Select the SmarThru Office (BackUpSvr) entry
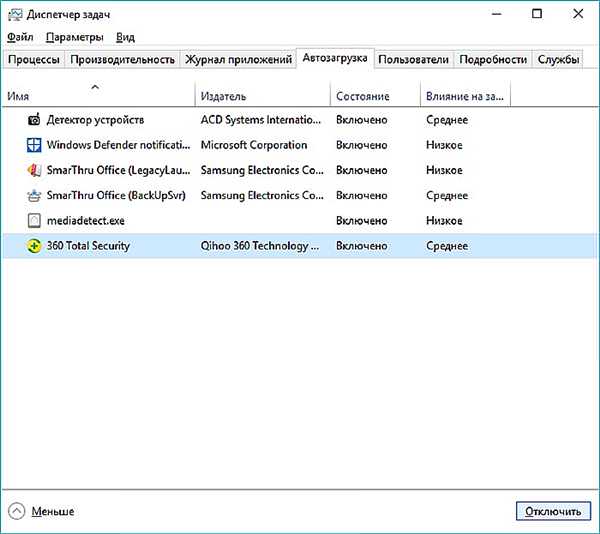 point(116,195)
